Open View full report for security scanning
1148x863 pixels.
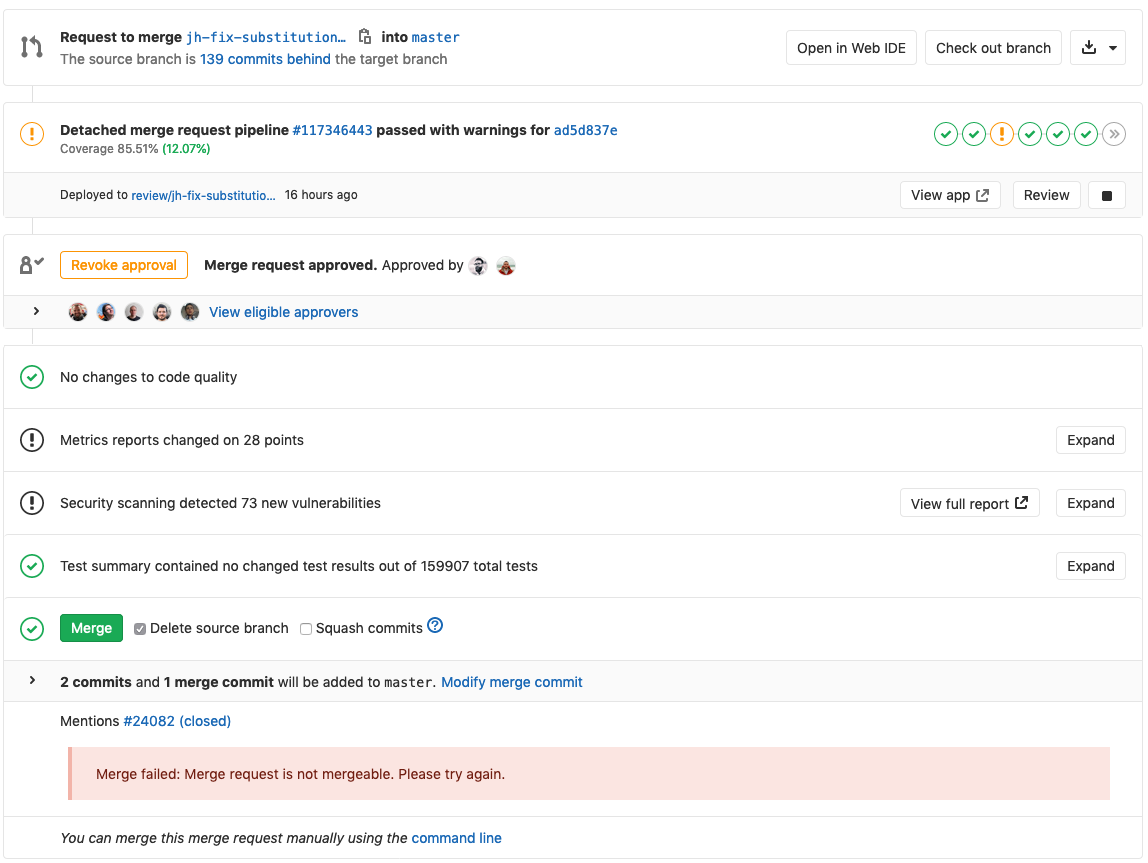tap(969, 503)
